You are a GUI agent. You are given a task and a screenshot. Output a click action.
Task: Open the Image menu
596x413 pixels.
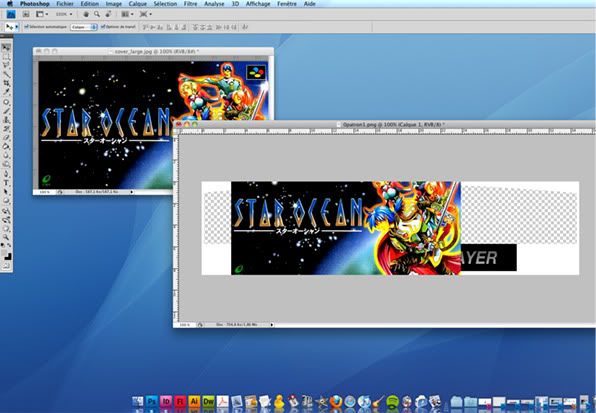tap(114, 4)
